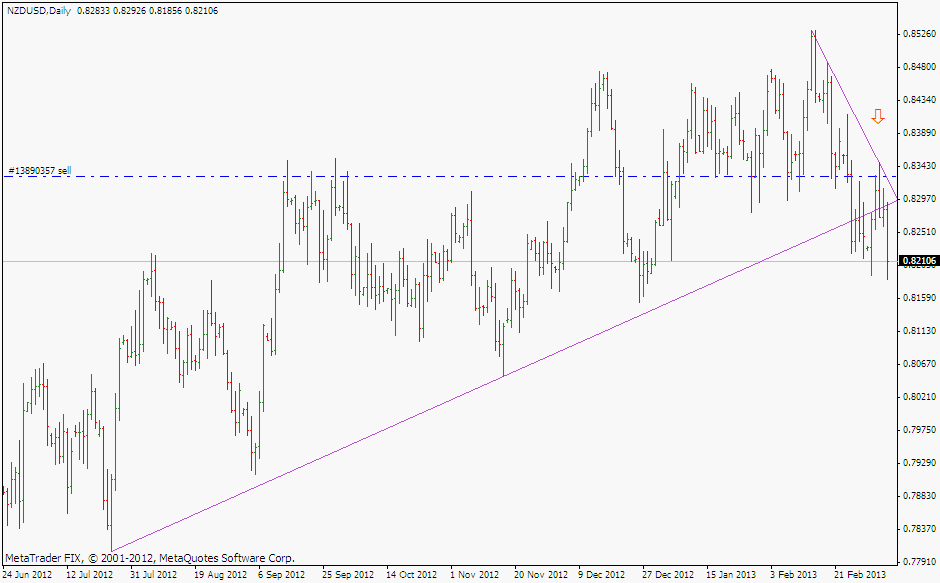Select the rising purple trendline

(x=500, y=377)
